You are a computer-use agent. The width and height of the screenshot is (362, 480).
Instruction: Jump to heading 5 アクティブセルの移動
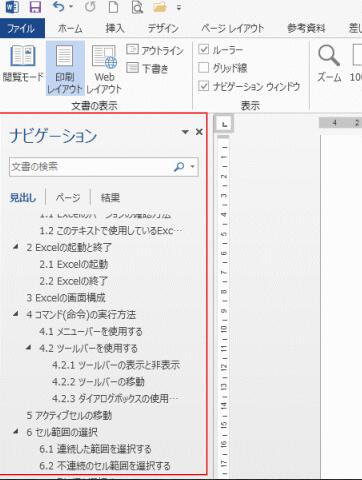(69, 415)
